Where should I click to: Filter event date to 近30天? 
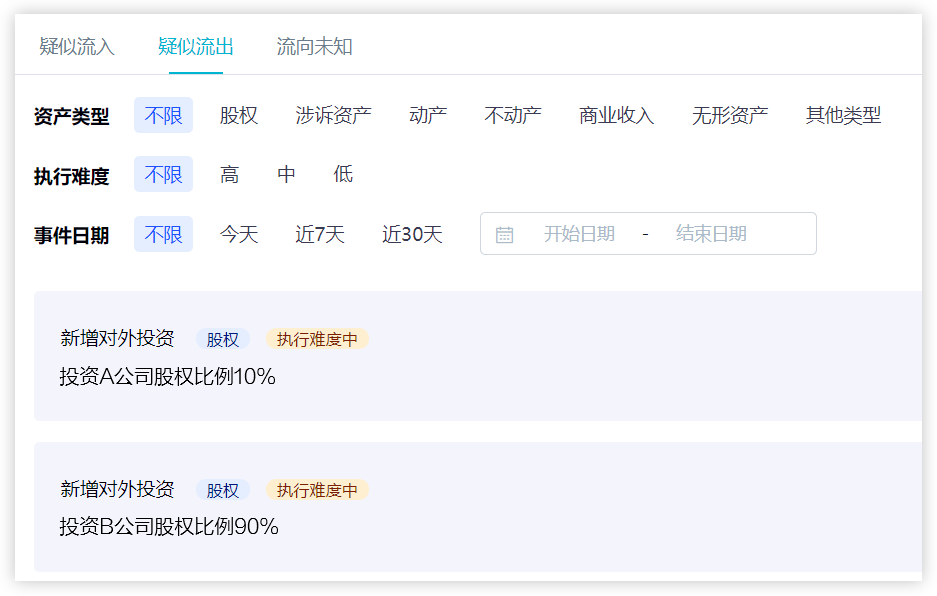(412, 234)
